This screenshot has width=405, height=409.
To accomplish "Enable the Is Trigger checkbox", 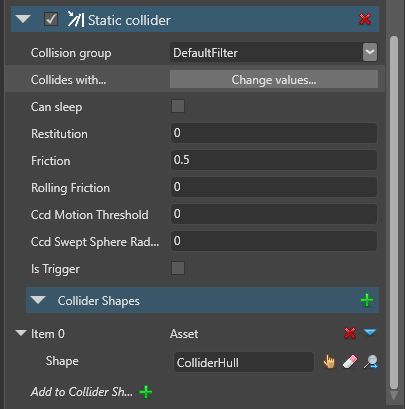I will pos(178,268).
